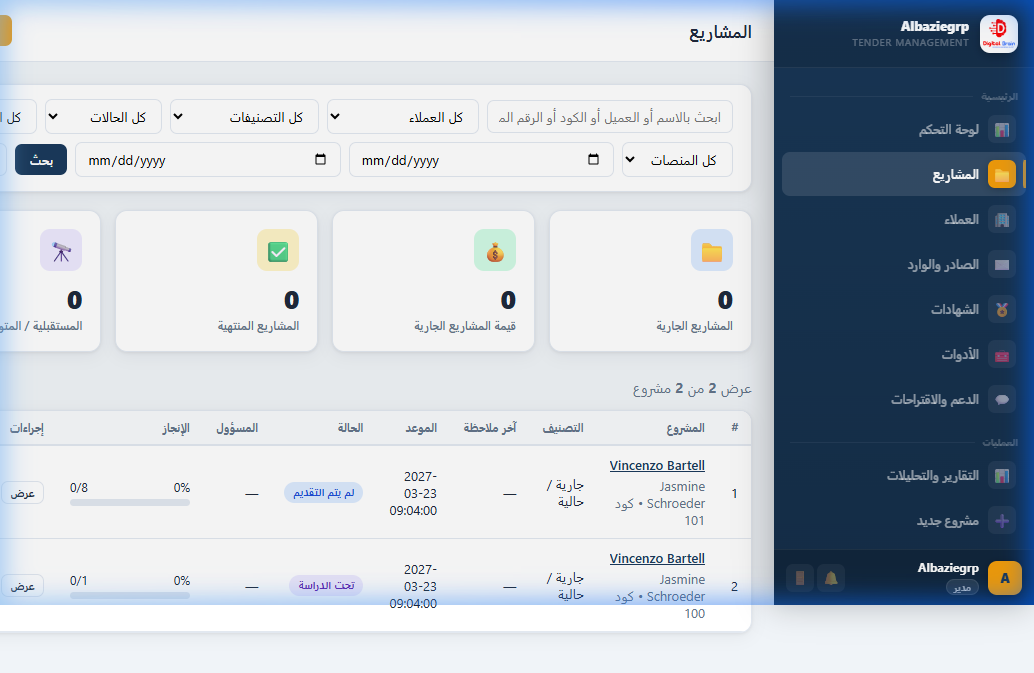Open Vincenzo Bartell link in row 1

pyautogui.click(x=657, y=465)
